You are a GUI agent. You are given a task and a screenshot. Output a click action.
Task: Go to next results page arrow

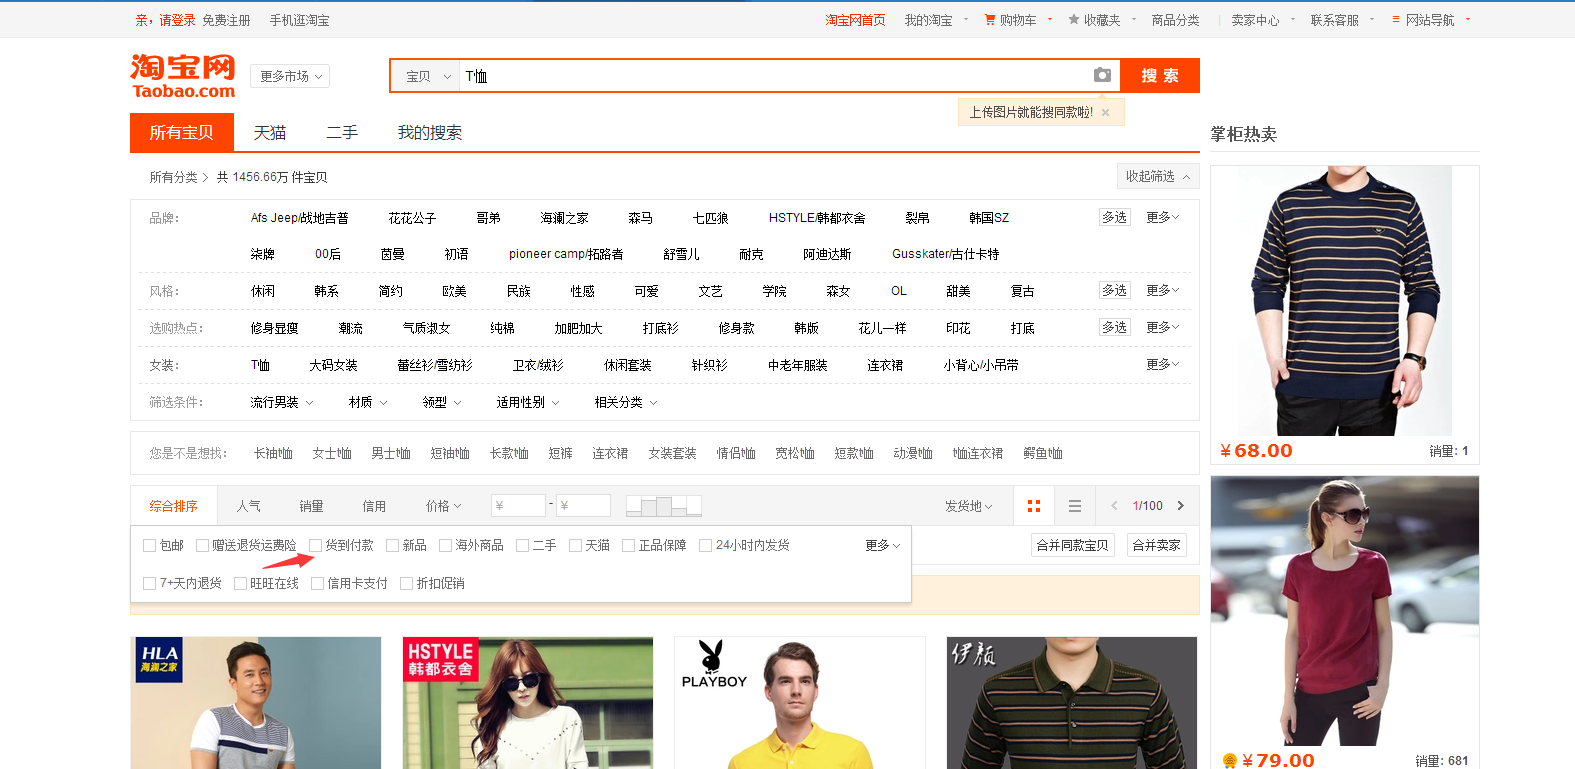point(1181,506)
